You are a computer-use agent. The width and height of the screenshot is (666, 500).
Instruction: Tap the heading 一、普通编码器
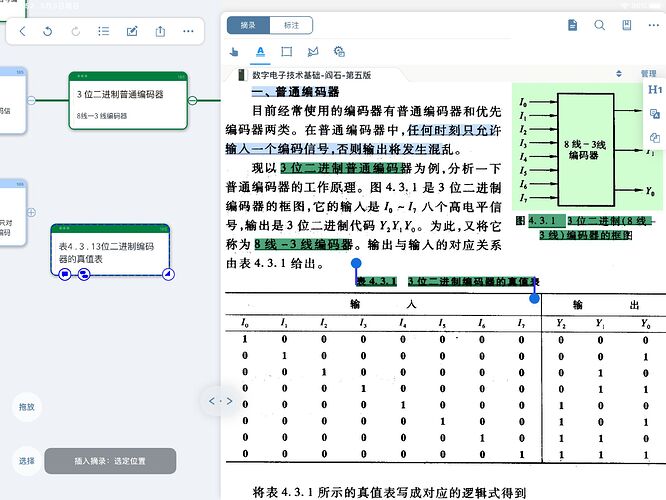(295, 92)
